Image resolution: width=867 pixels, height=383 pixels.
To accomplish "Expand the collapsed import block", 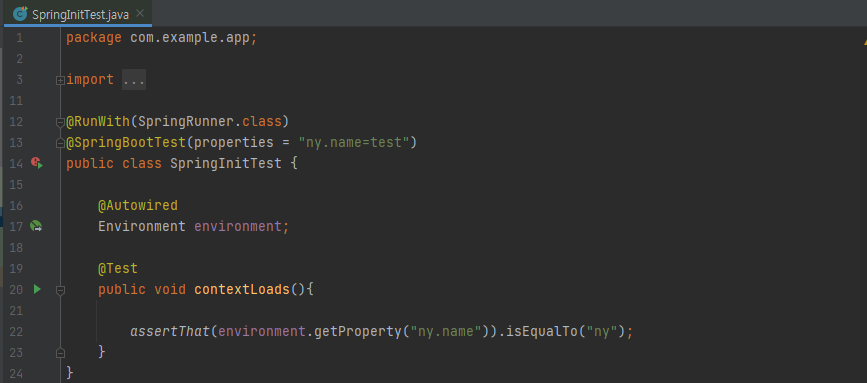I will click(60, 81).
